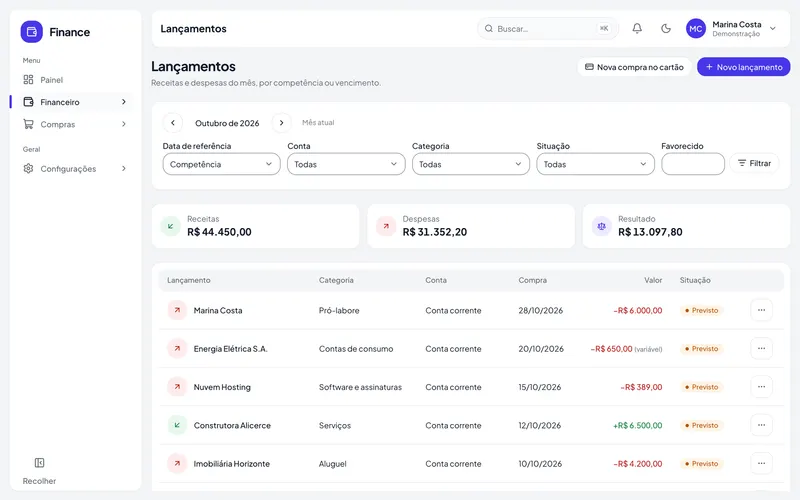The height and width of the screenshot is (500, 800).
Task: Open actions menu for Nuvem Hosting row
Action: (761, 387)
